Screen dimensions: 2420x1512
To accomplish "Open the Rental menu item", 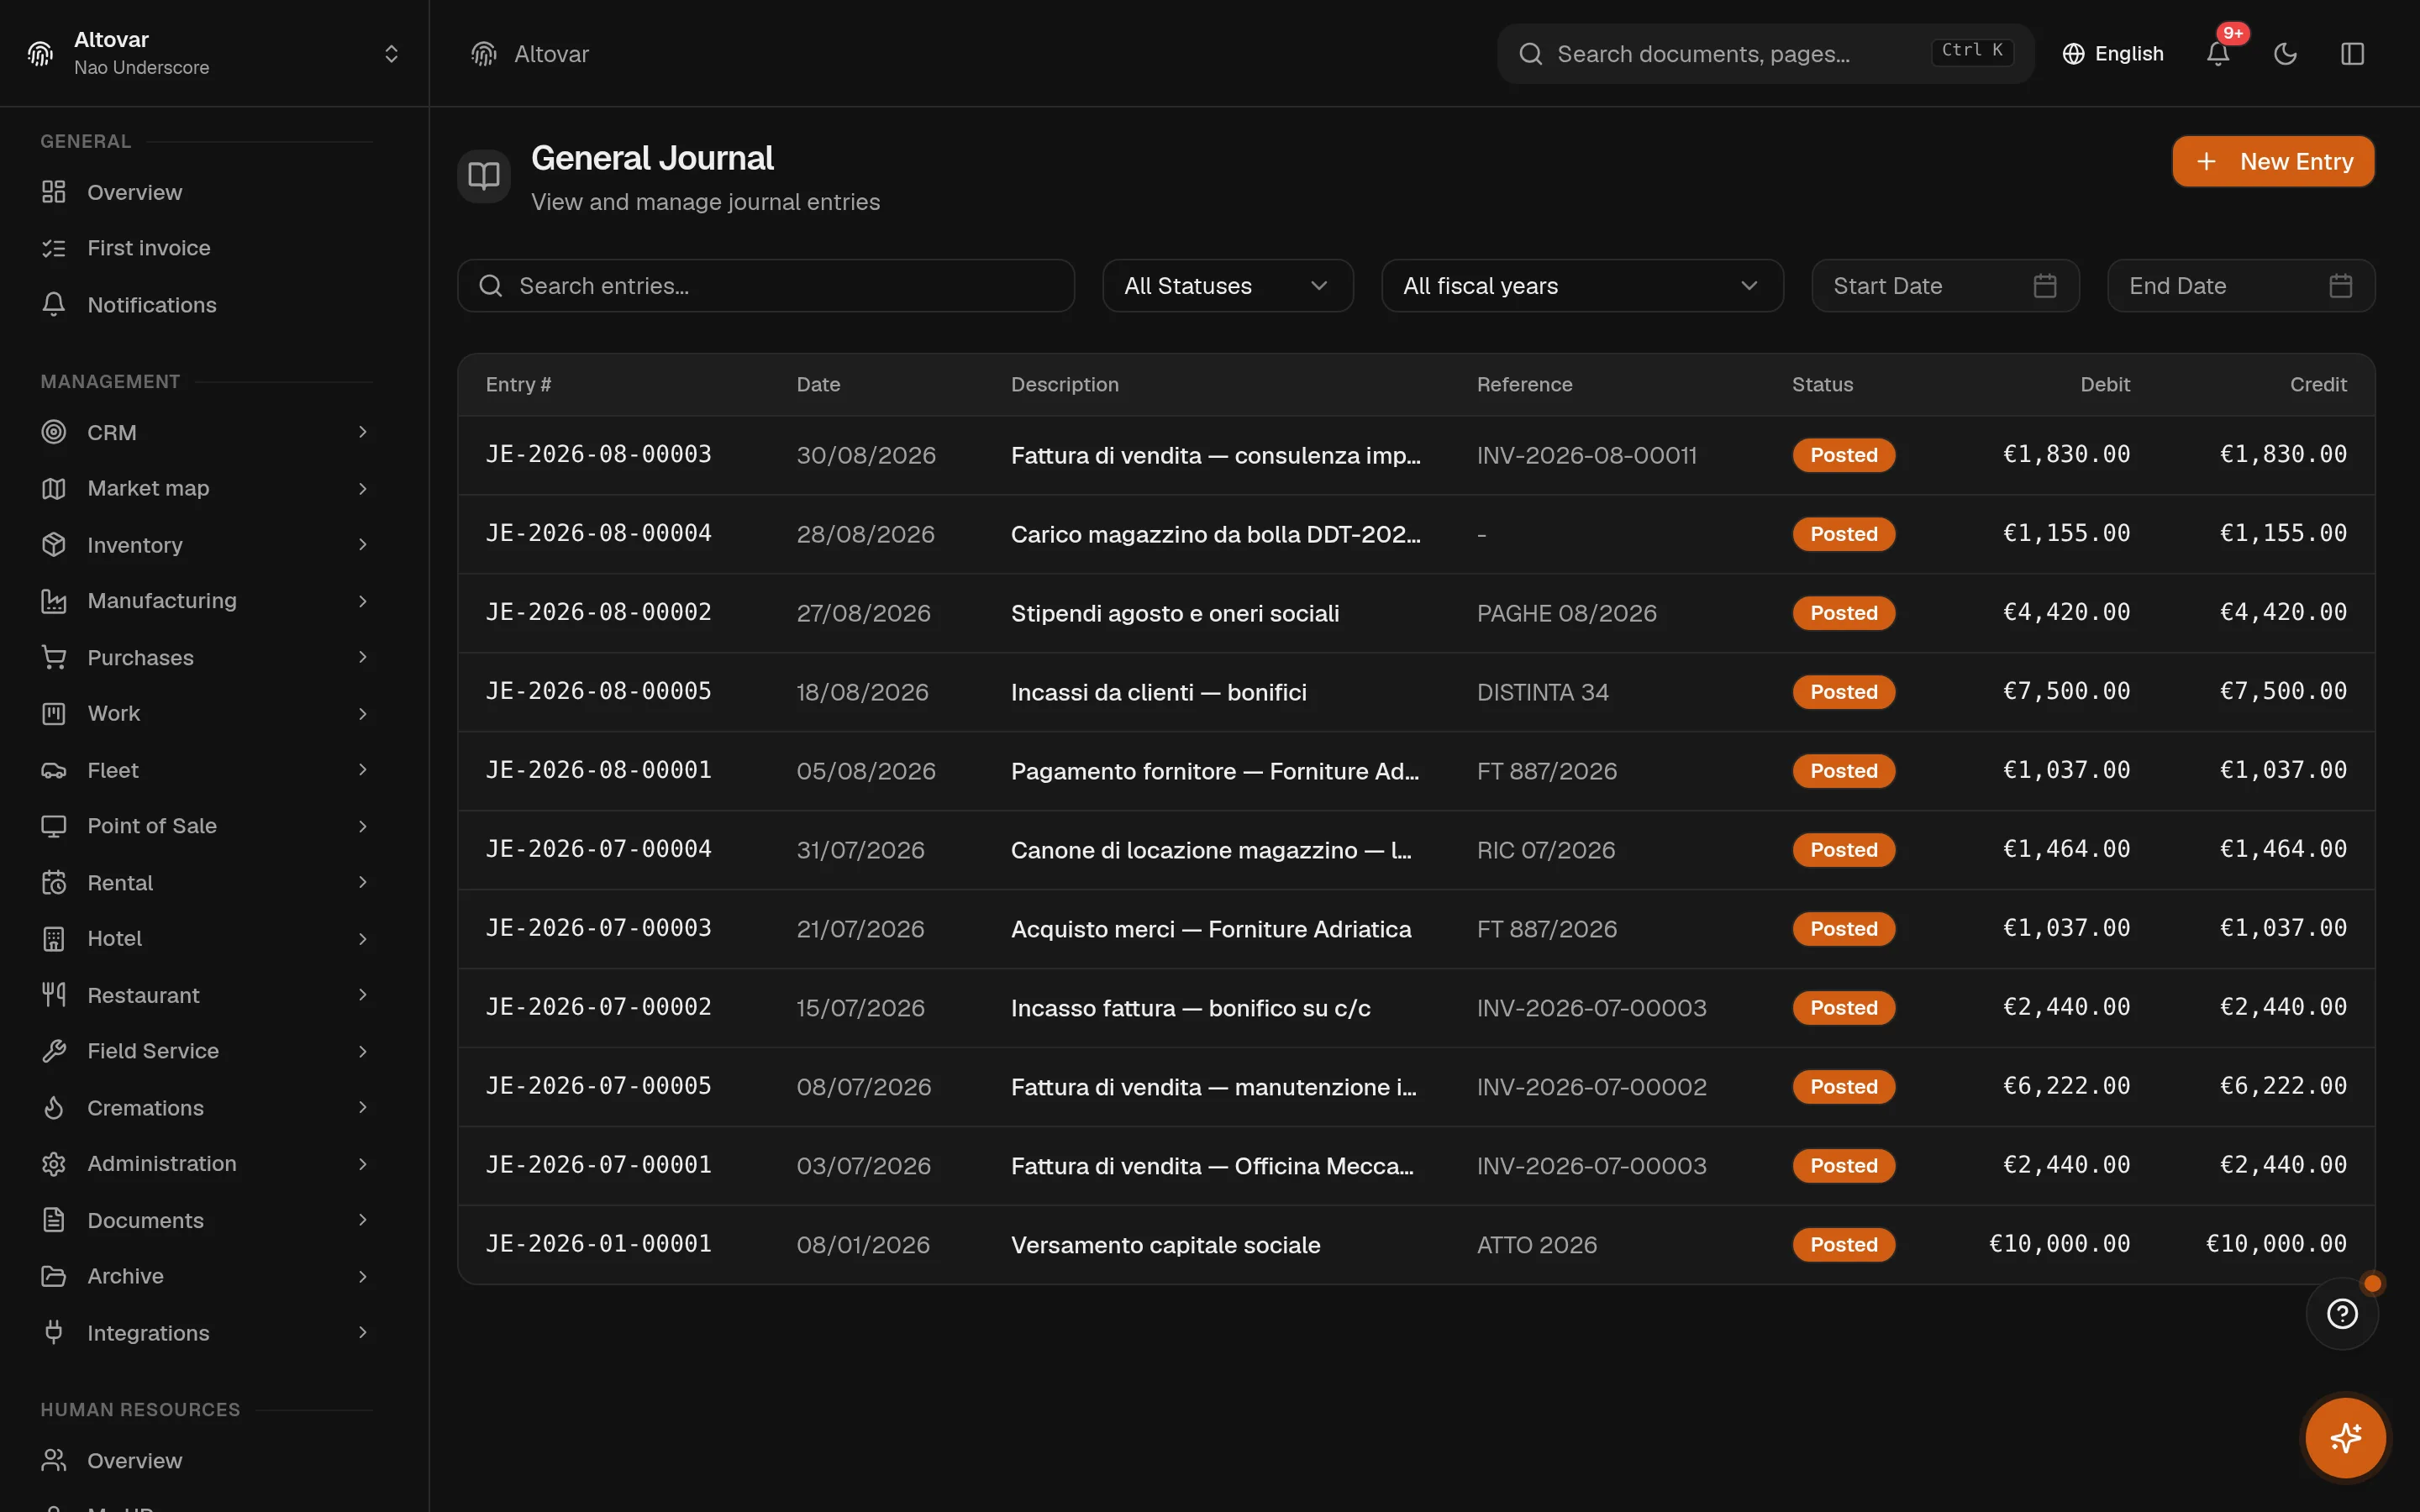I will [207, 882].
